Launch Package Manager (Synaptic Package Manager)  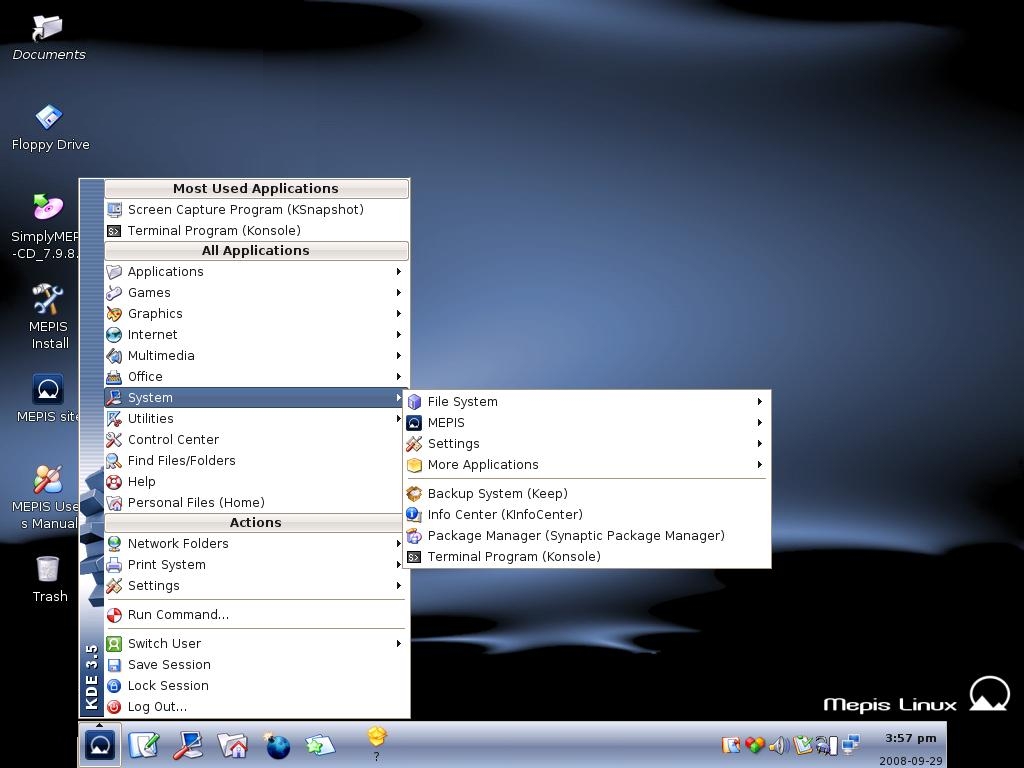(x=586, y=536)
